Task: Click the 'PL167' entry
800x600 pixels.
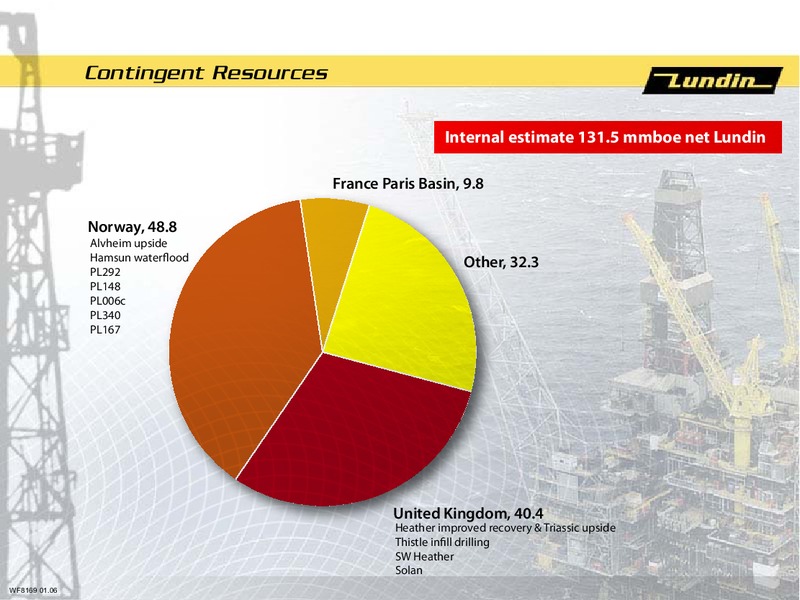Action: (x=105, y=330)
